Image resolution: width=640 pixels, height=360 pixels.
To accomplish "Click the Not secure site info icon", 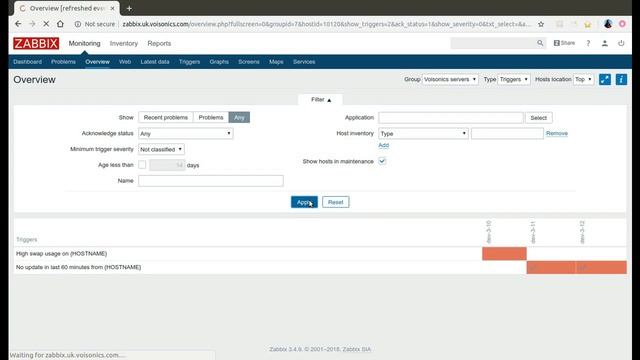I will click(x=78, y=24).
